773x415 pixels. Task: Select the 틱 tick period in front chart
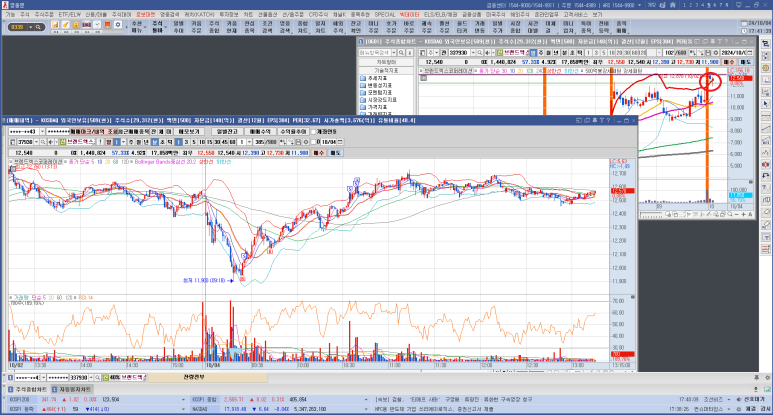point(170,142)
